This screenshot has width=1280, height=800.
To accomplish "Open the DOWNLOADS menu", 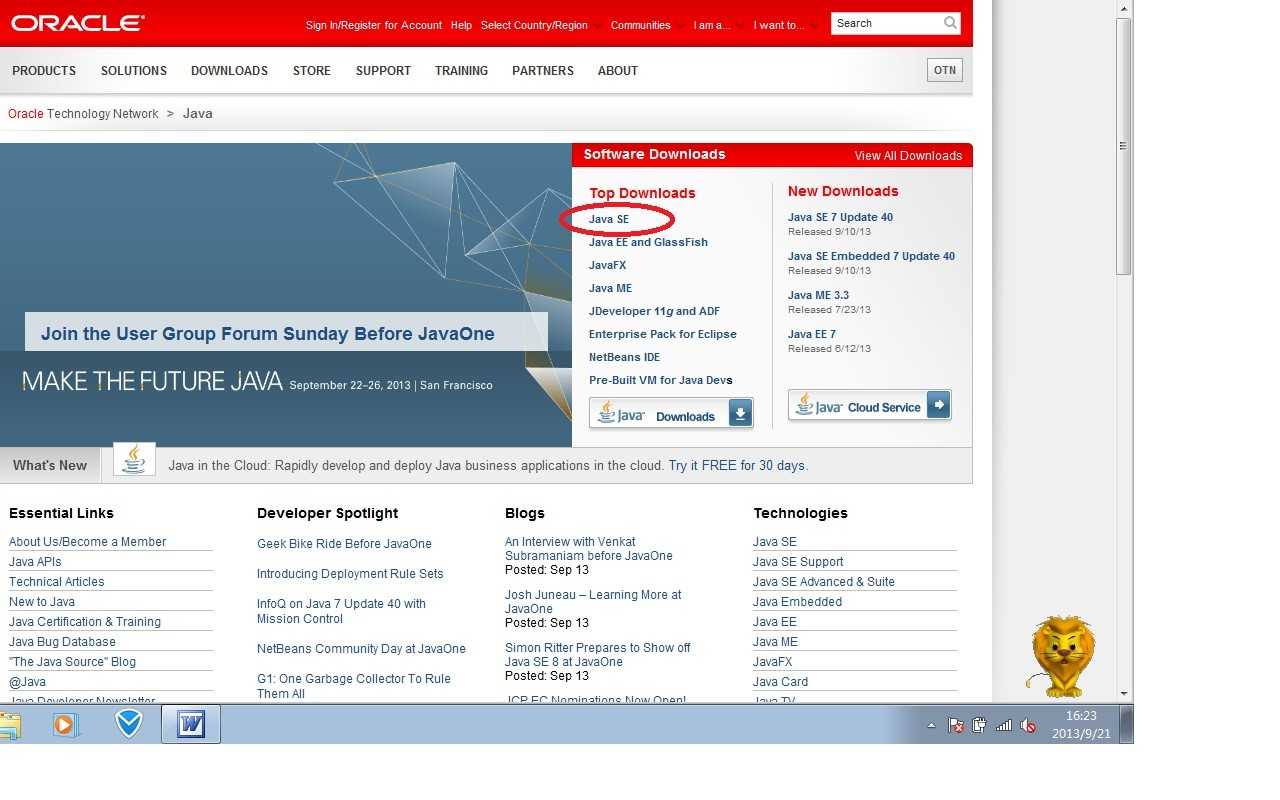I will pos(229,71).
